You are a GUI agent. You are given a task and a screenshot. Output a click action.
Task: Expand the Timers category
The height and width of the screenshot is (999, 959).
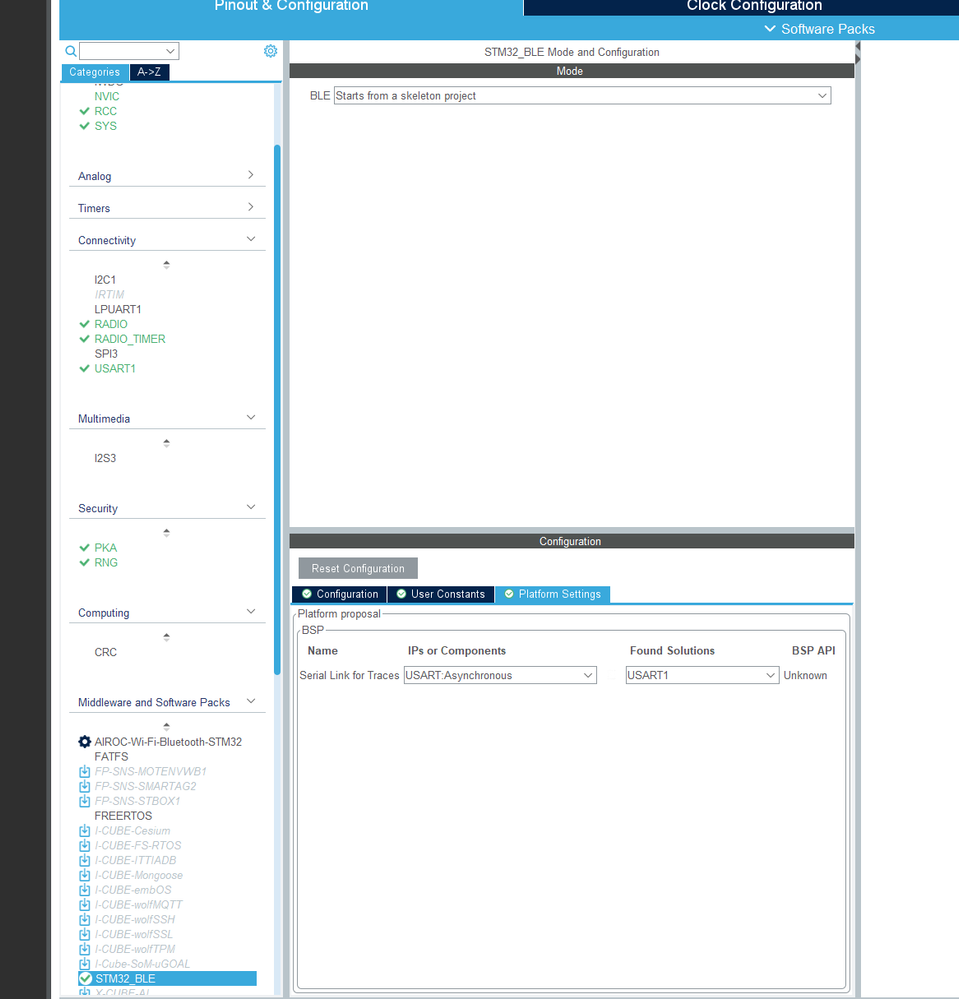pos(250,207)
